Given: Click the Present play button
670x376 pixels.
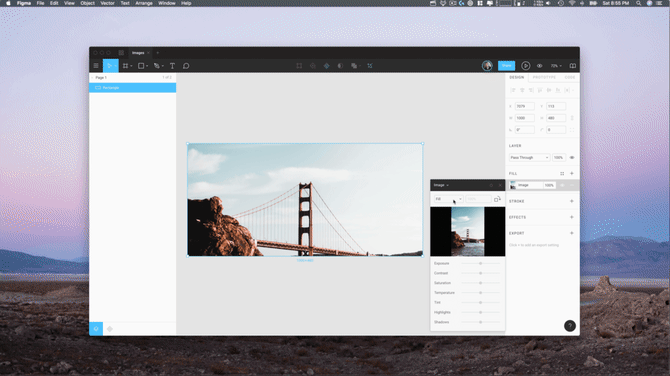Looking at the screenshot, I should (x=526, y=66).
